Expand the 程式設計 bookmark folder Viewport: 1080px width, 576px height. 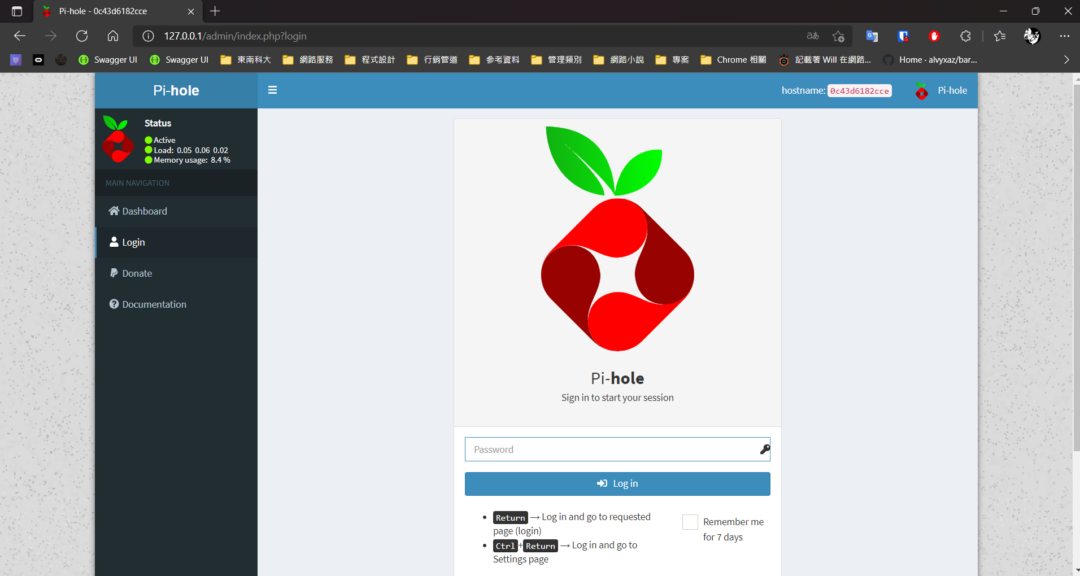pos(370,60)
